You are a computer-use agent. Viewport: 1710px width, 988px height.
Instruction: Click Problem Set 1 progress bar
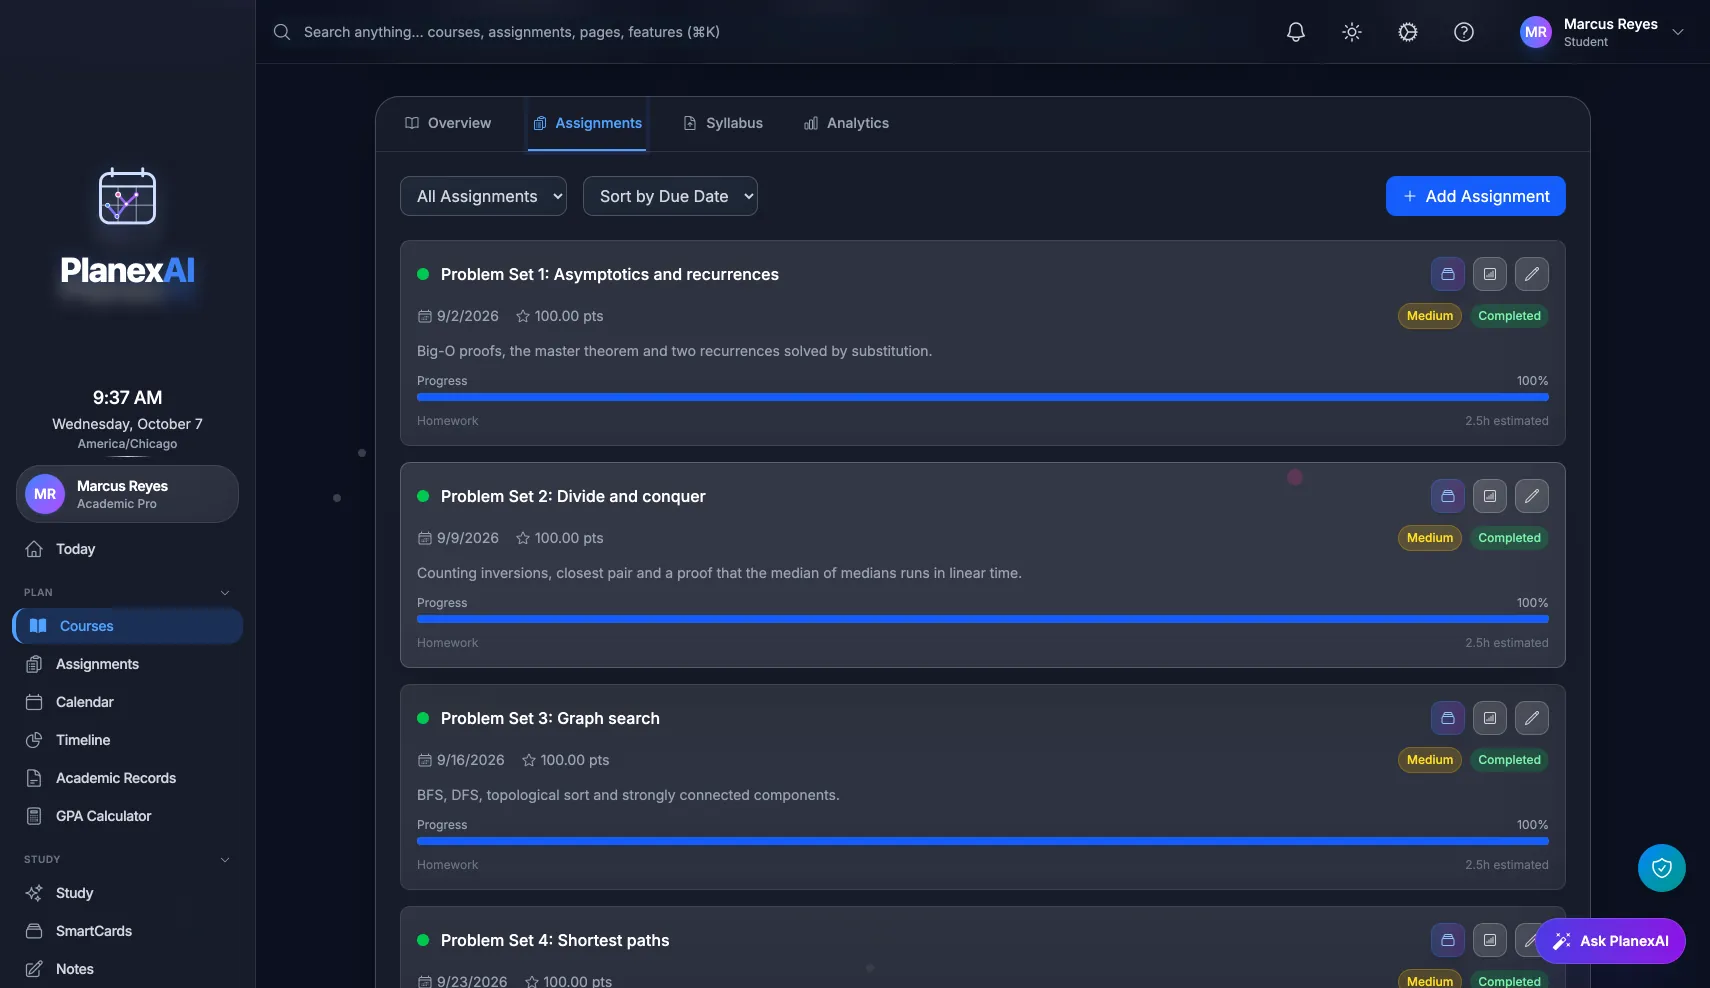(983, 397)
